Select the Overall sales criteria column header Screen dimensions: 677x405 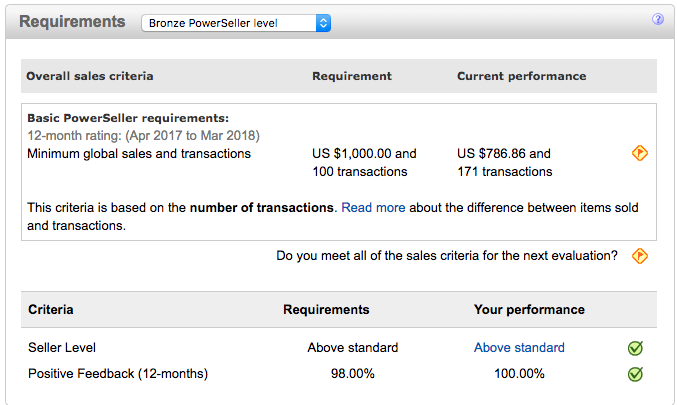pyautogui.click(x=90, y=76)
